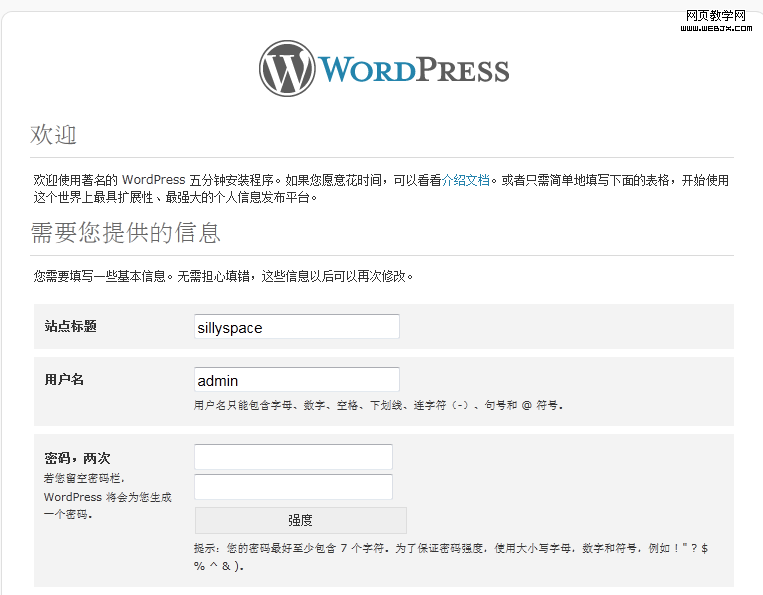The height and width of the screenshot is (595, 763).
Task: Select the second password confirmation input
Action: (x=293, y=487)
